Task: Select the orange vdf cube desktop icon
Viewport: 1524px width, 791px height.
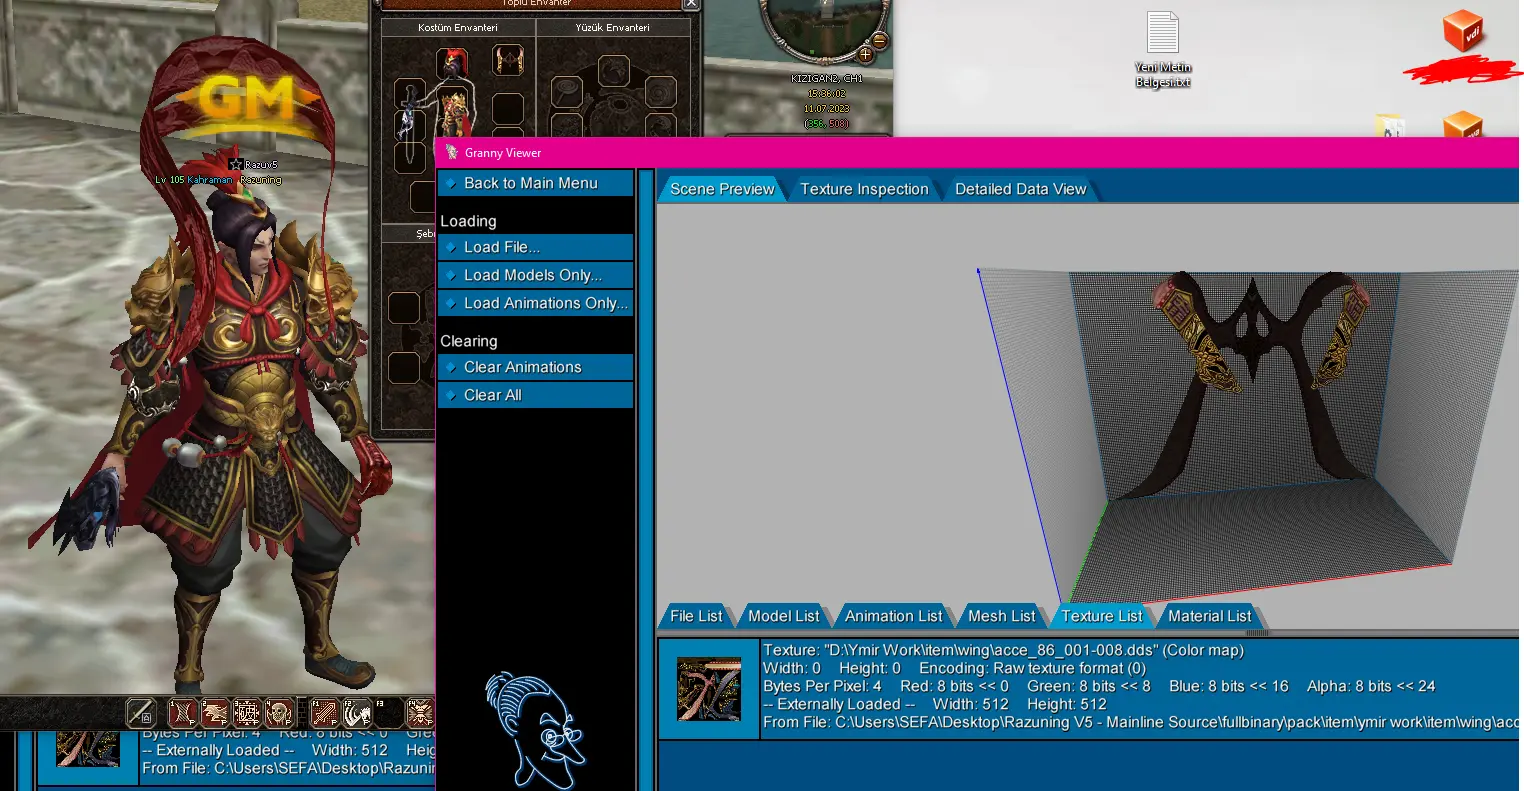Action: tap(1463, 31)
